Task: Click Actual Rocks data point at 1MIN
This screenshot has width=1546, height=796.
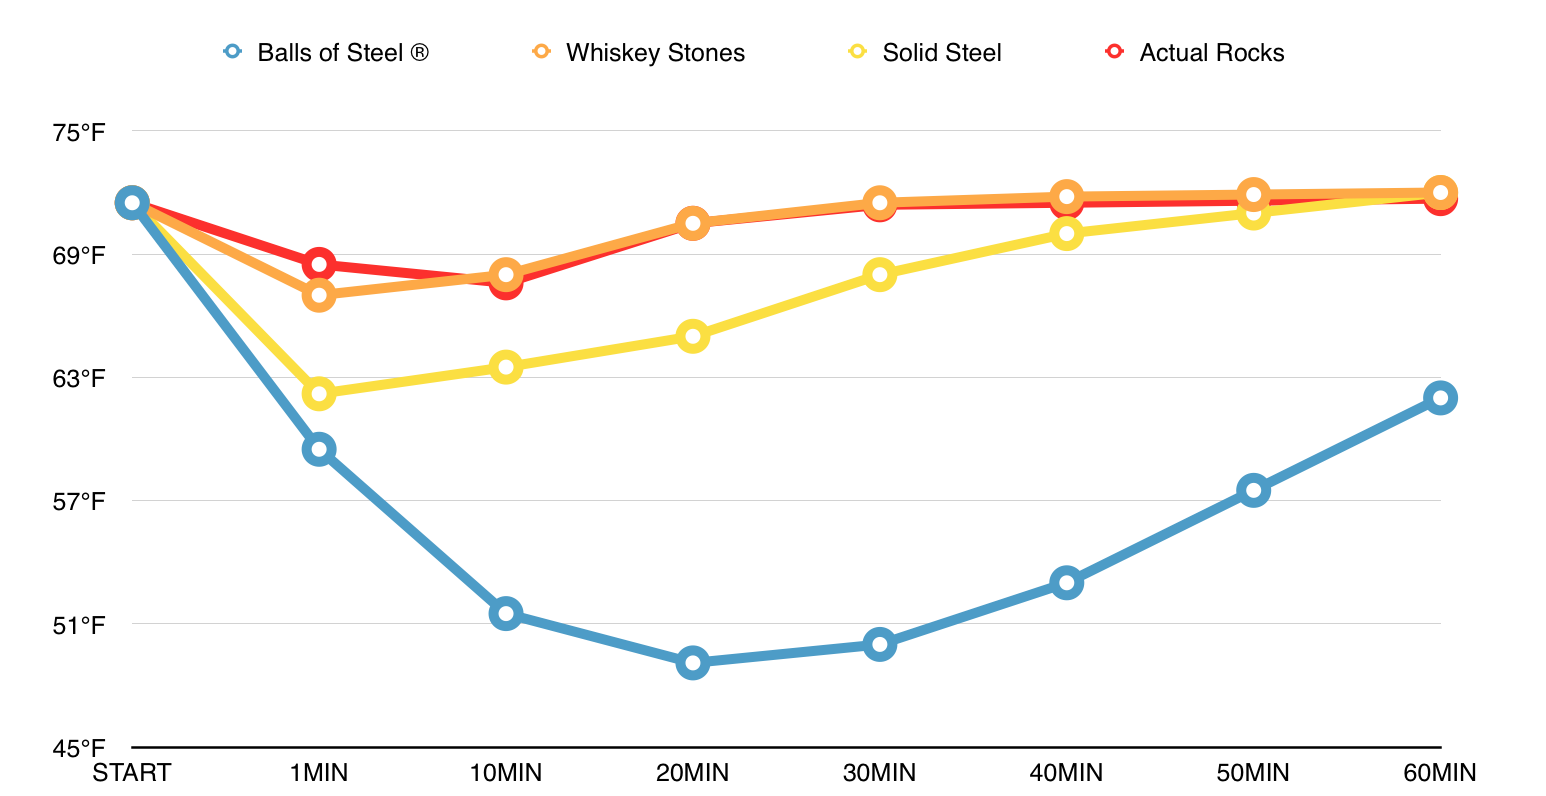Action: coord(319,265)
